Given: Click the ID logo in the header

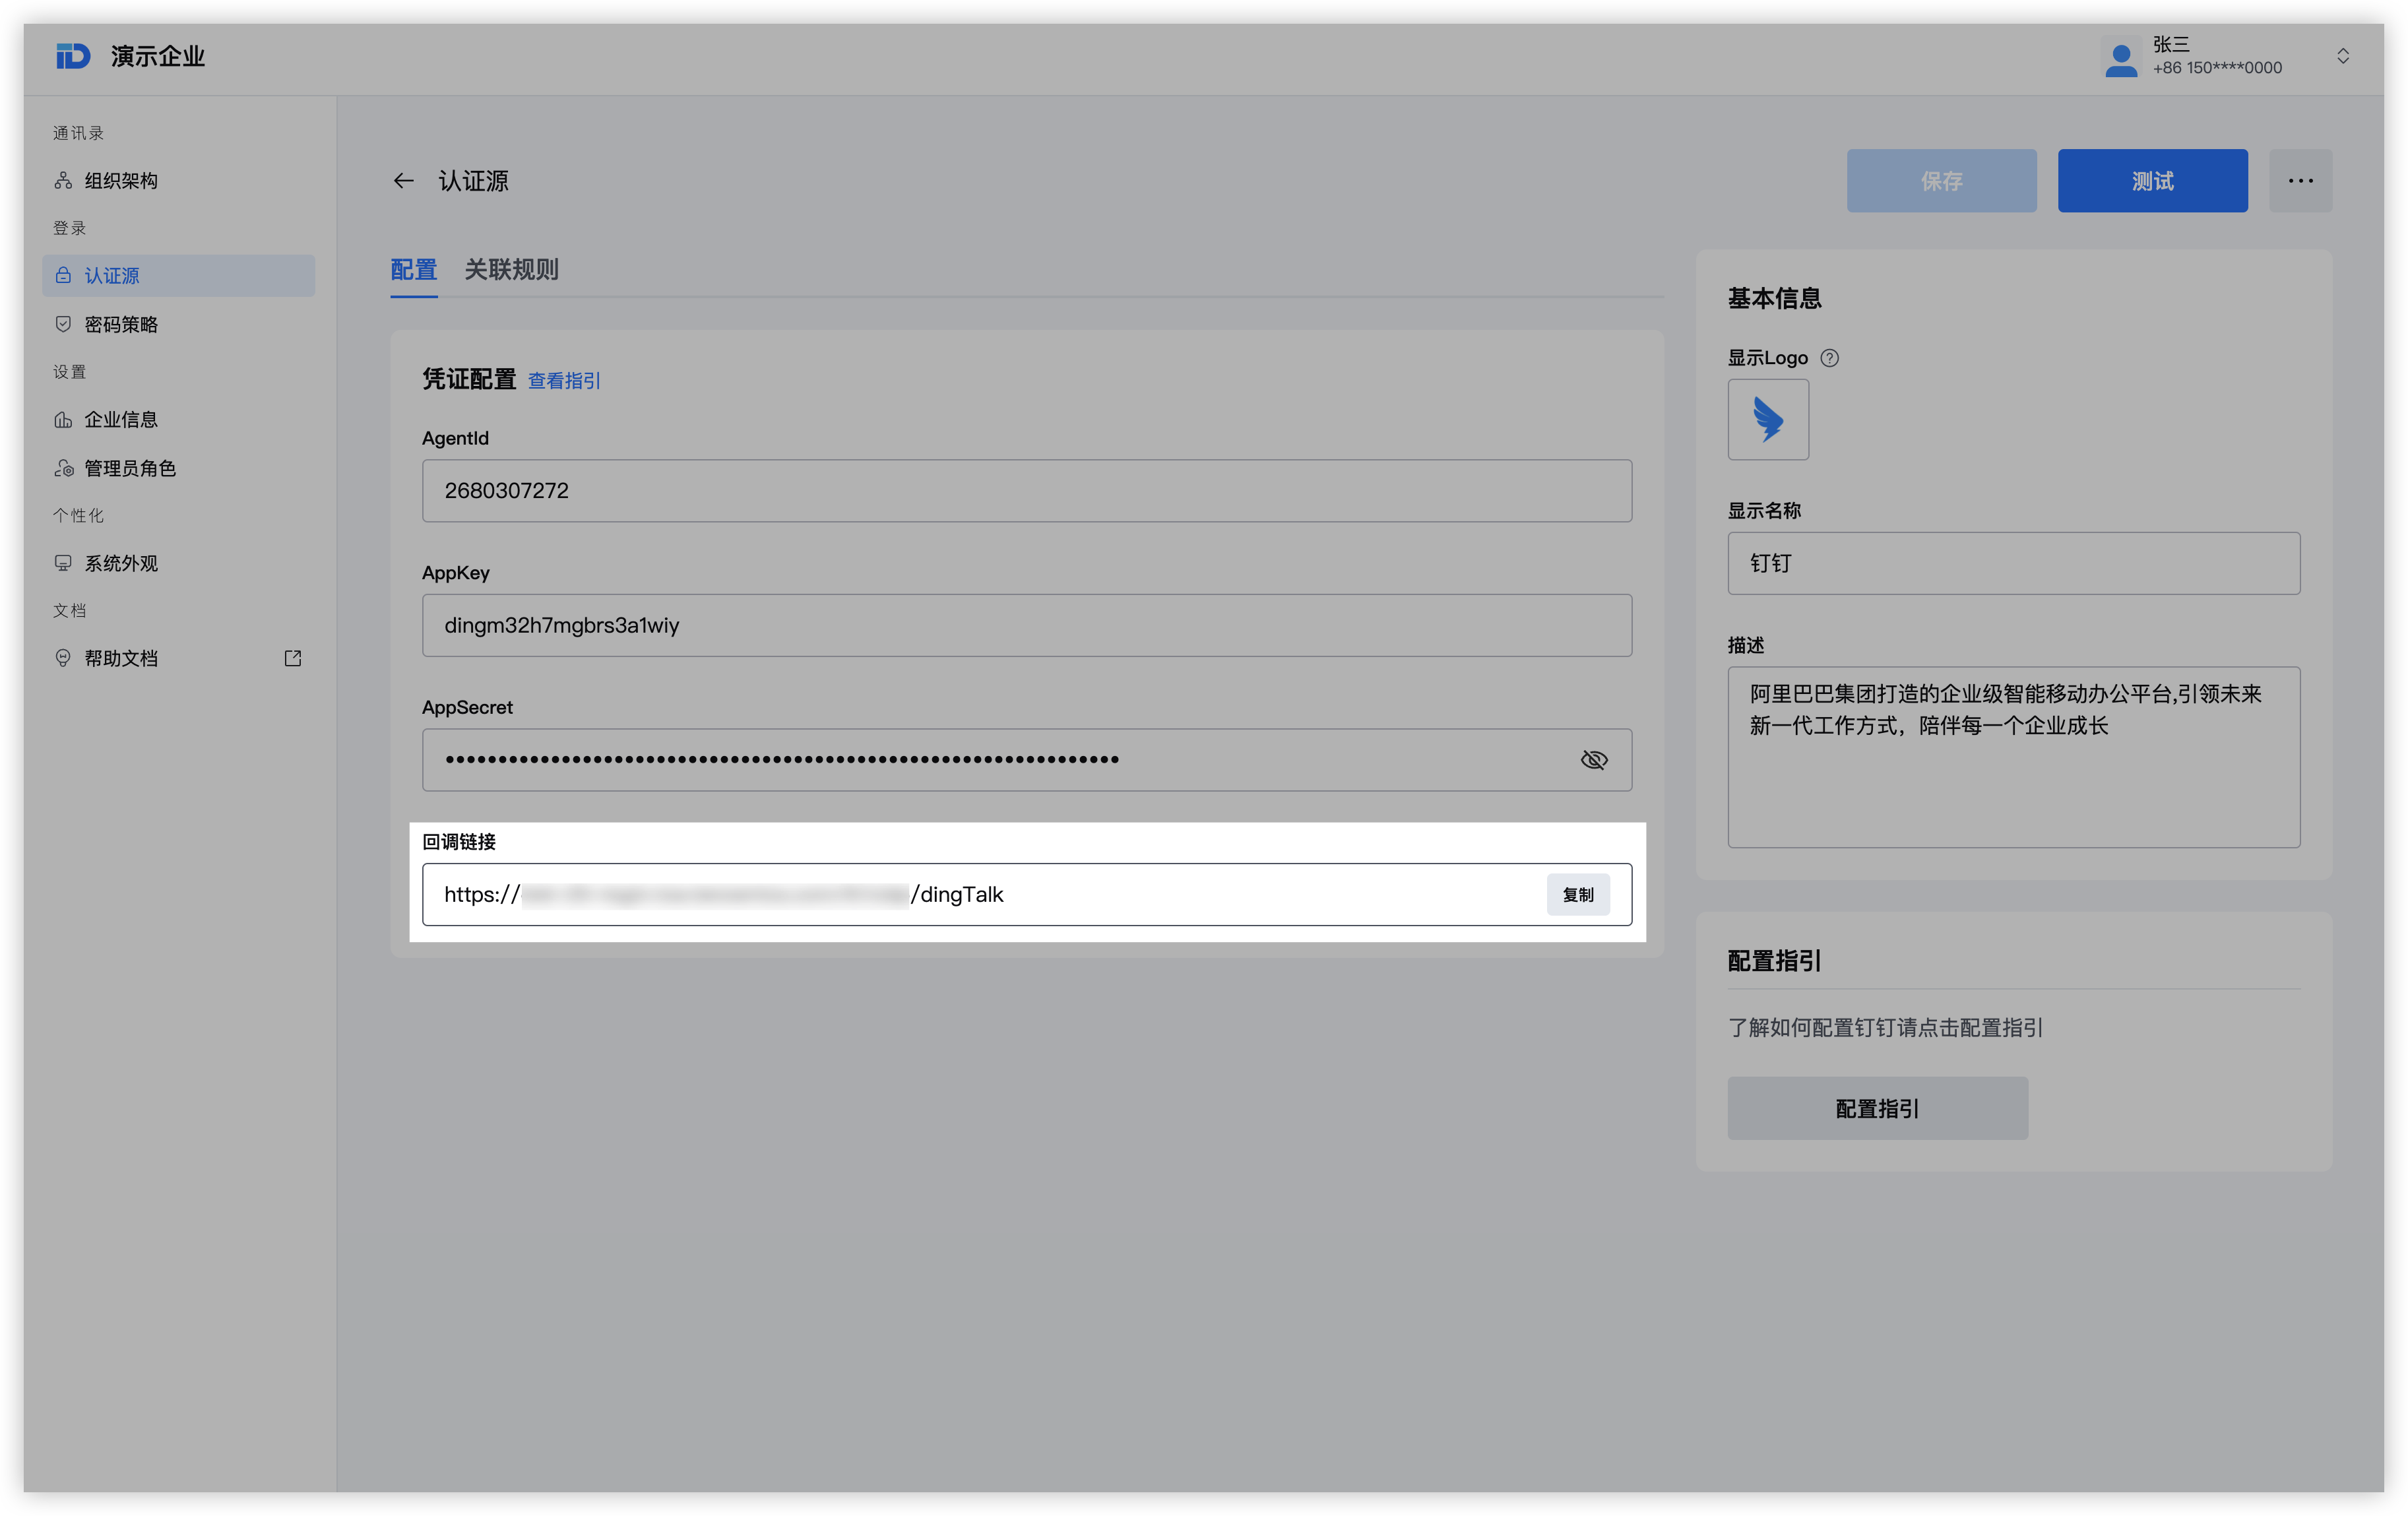Looking at the screenshot, I should tap(73, 56).
